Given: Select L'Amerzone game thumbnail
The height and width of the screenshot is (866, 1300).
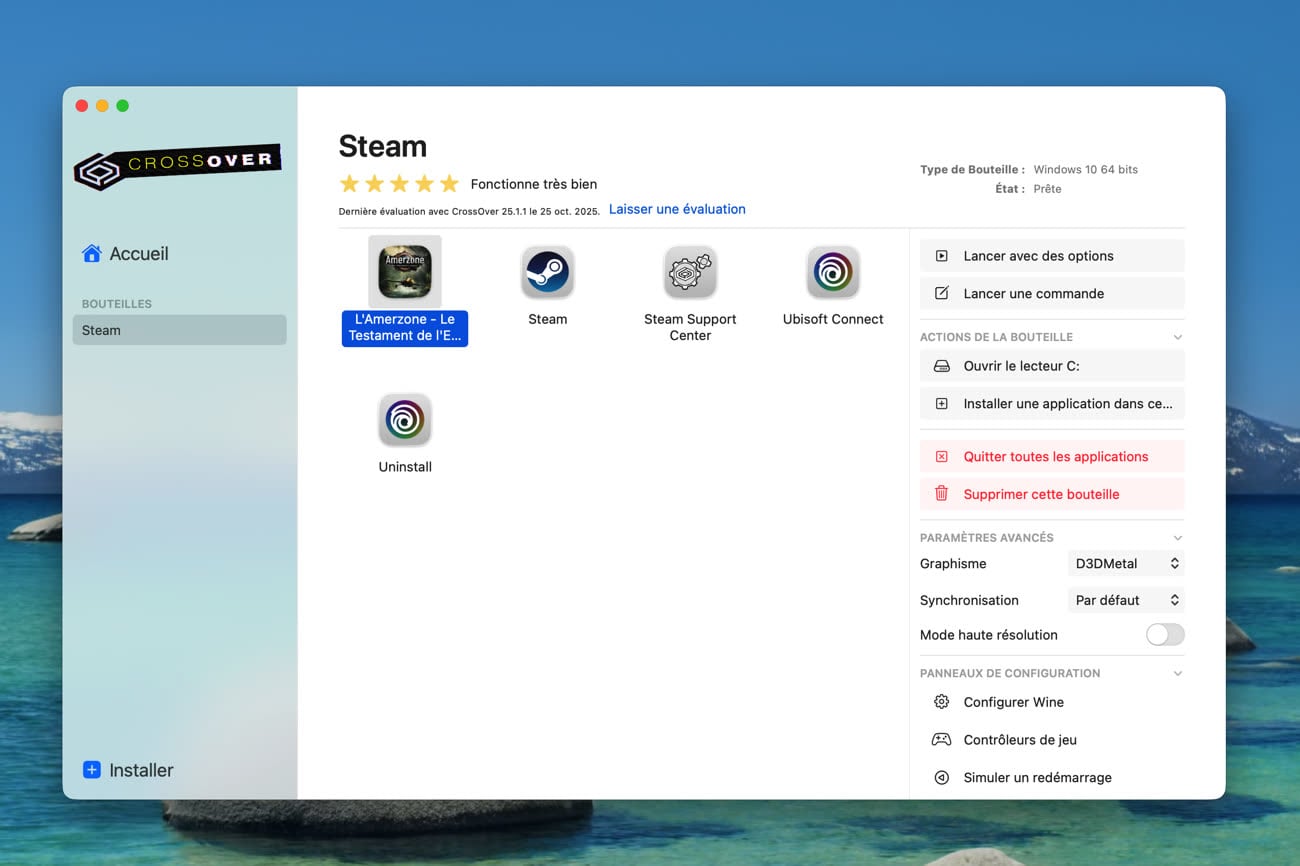Looking at the screenshot, I should [x=405, y=272].
